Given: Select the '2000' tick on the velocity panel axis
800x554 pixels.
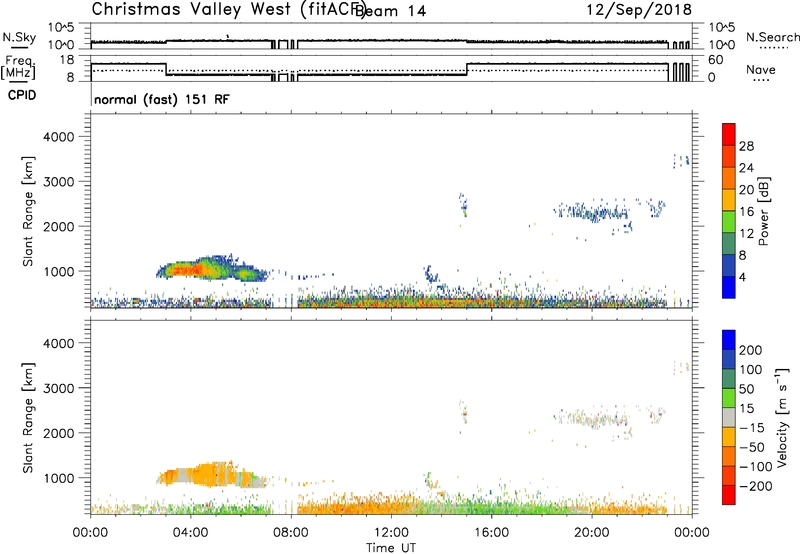Looking at the screenshot, I should (x=59, y=433).
